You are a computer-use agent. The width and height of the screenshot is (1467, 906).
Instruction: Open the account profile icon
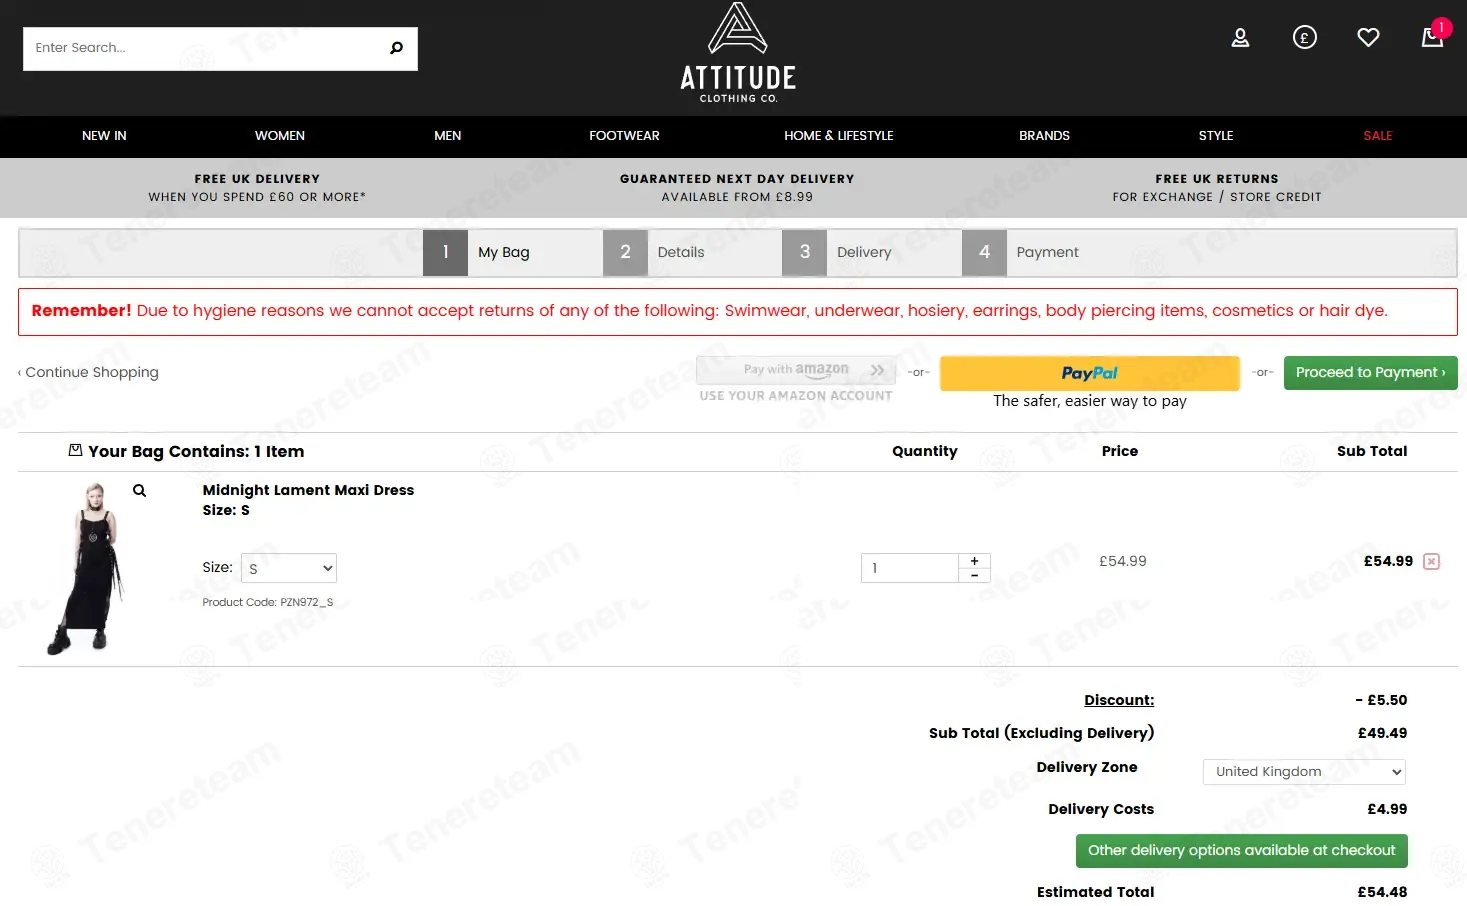pyautogui.click(x=1240, y=38)
